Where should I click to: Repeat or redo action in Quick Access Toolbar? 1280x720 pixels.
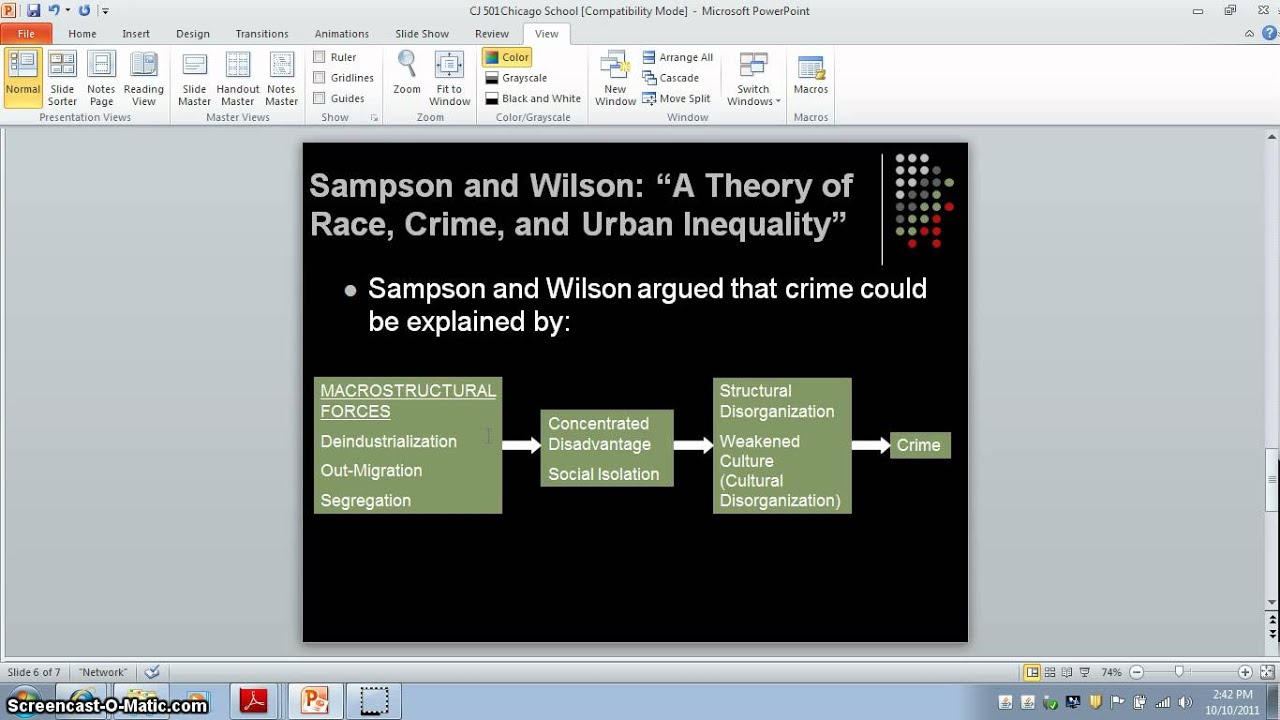click(84, 11)
